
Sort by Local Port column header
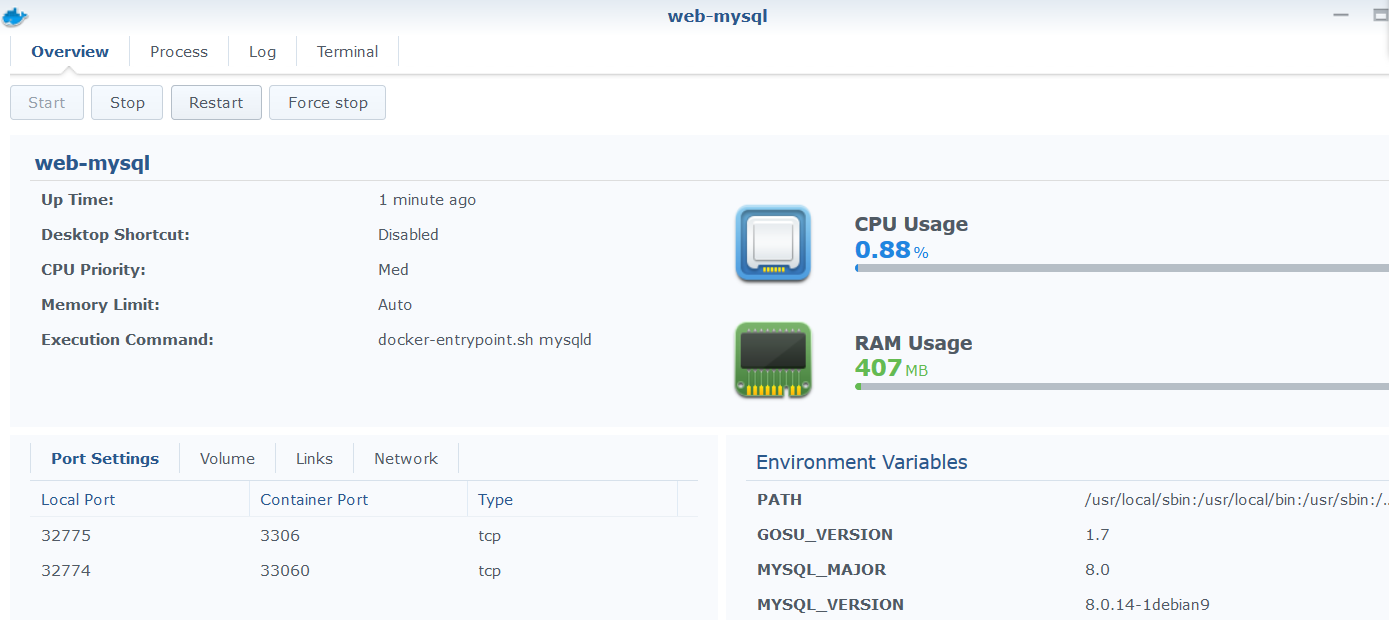tap(140, 500)
